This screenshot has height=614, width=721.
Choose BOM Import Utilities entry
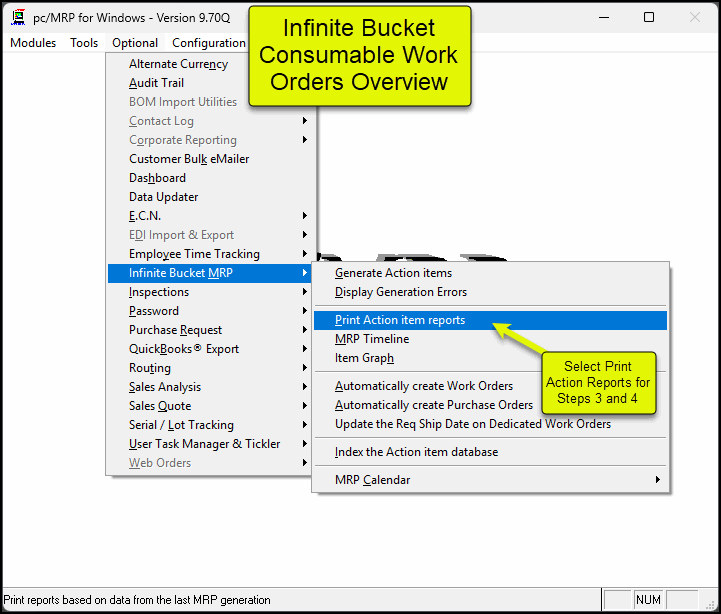(183, 102)
